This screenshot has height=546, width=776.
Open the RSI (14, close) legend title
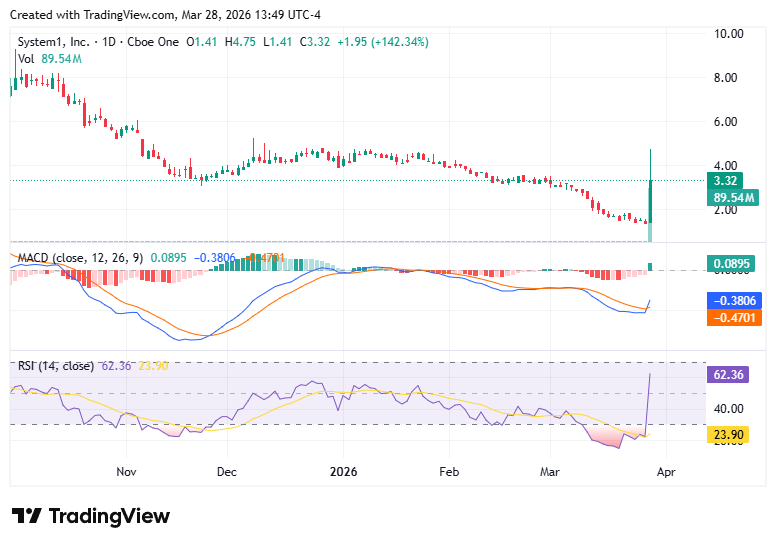point(55,366)
